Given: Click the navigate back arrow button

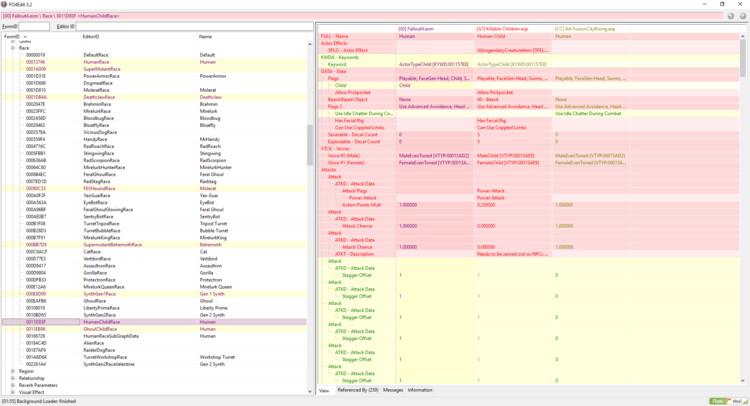Looking at the screenshot, I should click(731, 16).
